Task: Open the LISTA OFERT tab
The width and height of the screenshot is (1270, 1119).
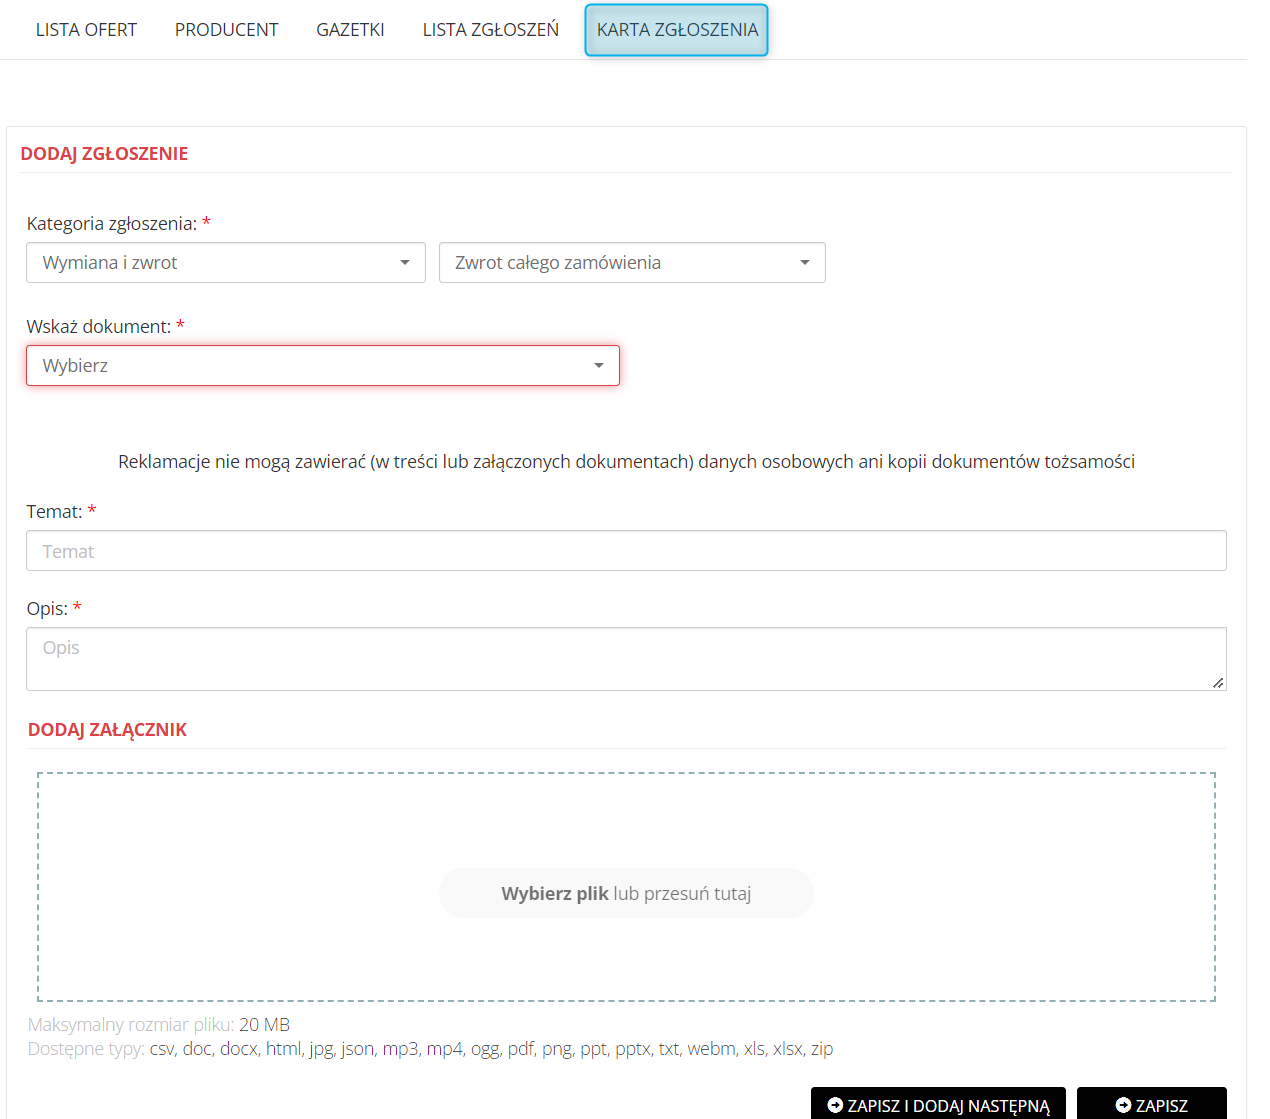Action: (x=86, y=30)
